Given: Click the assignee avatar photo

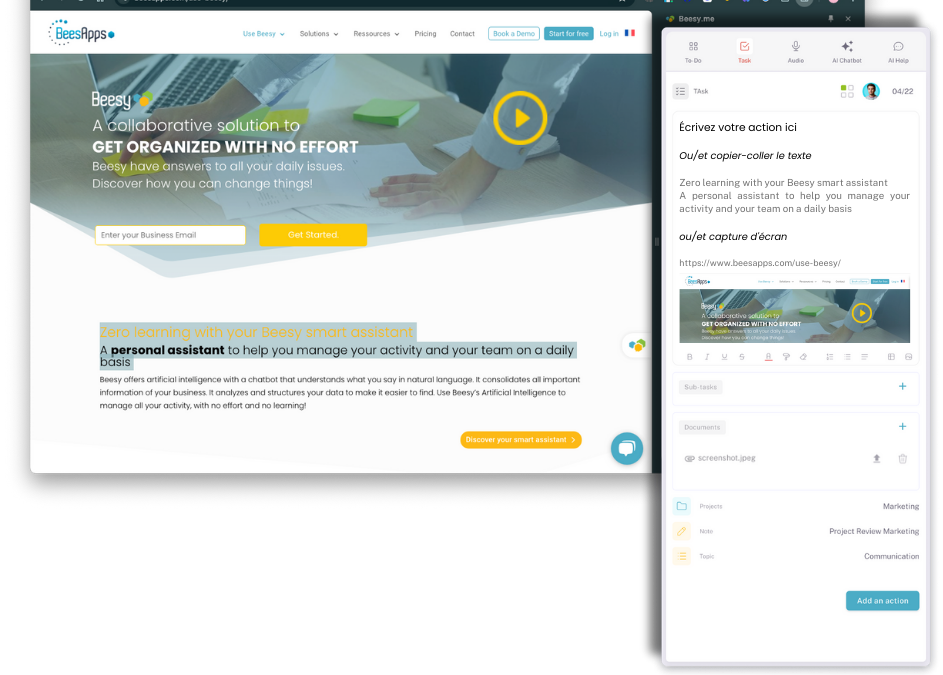Looking at the screenshot, I should [871, 91].
